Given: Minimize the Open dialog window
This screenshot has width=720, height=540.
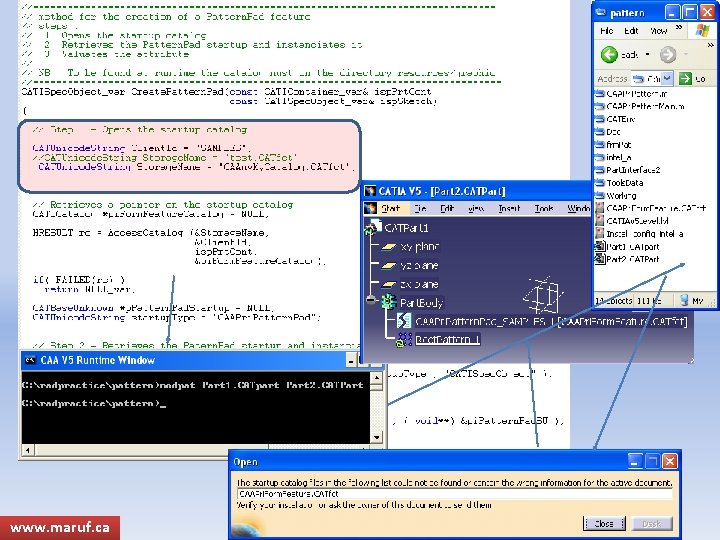Looking at the screenshot, I should point(634,461).
